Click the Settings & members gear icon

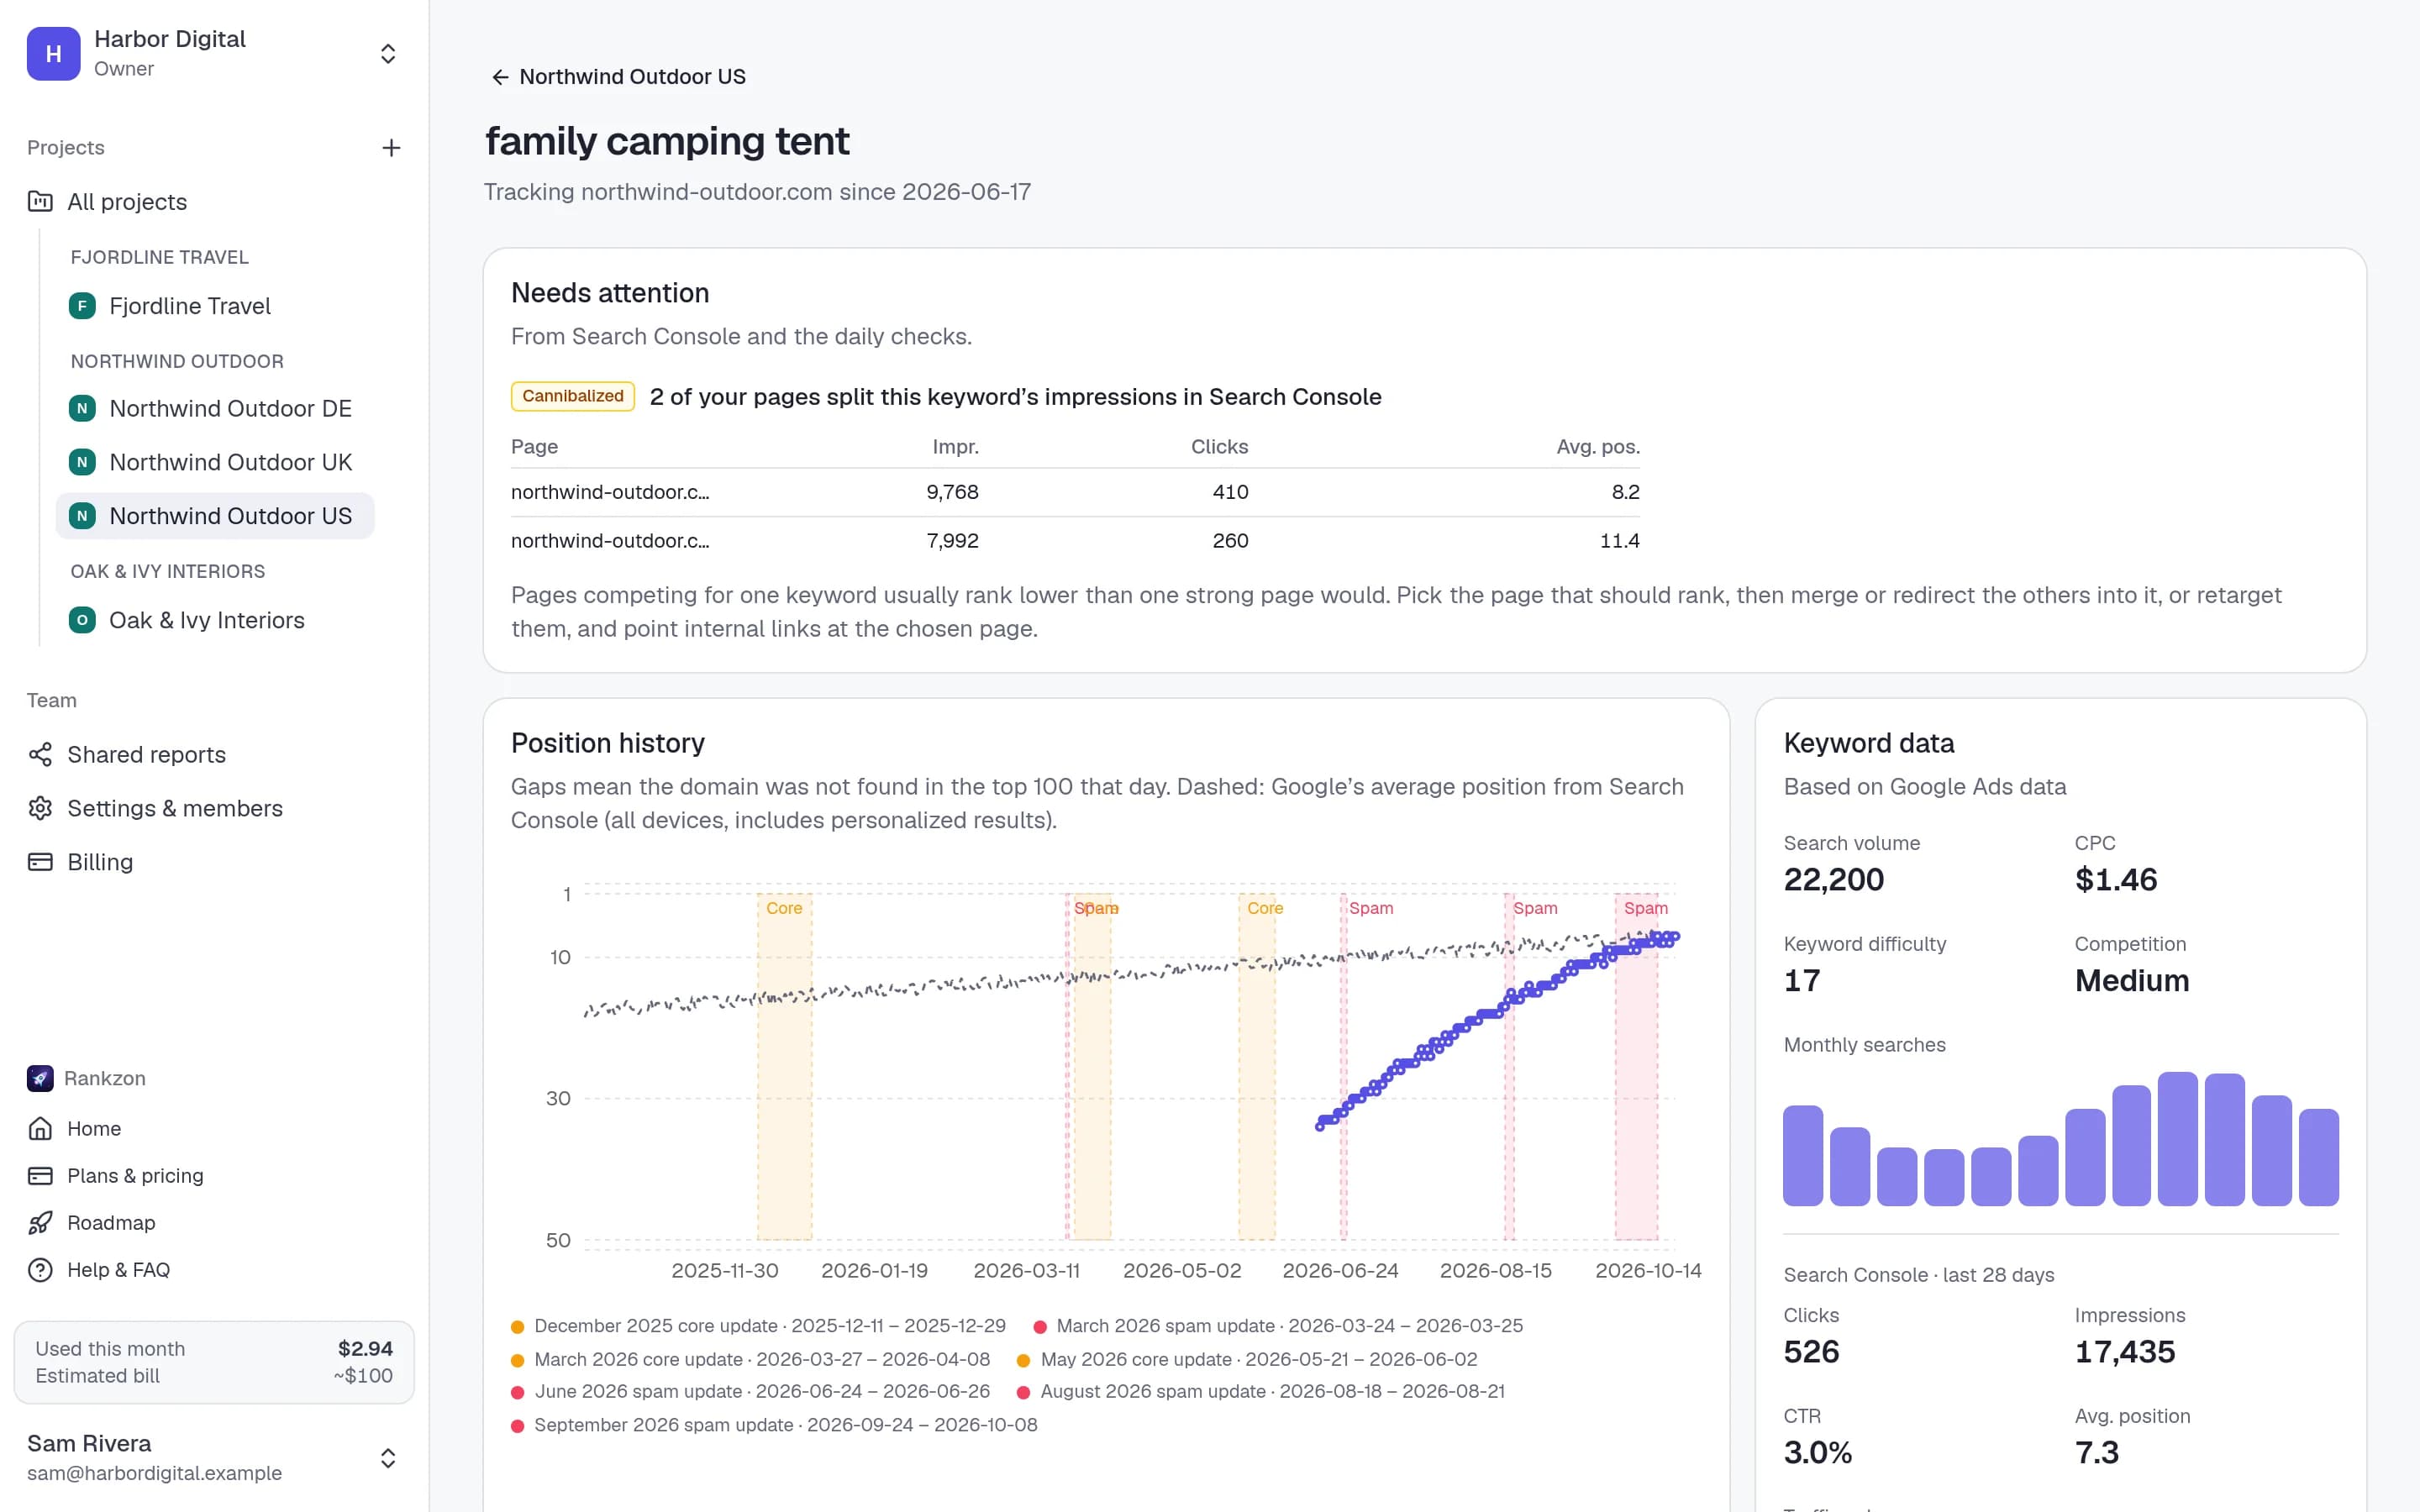40,808
